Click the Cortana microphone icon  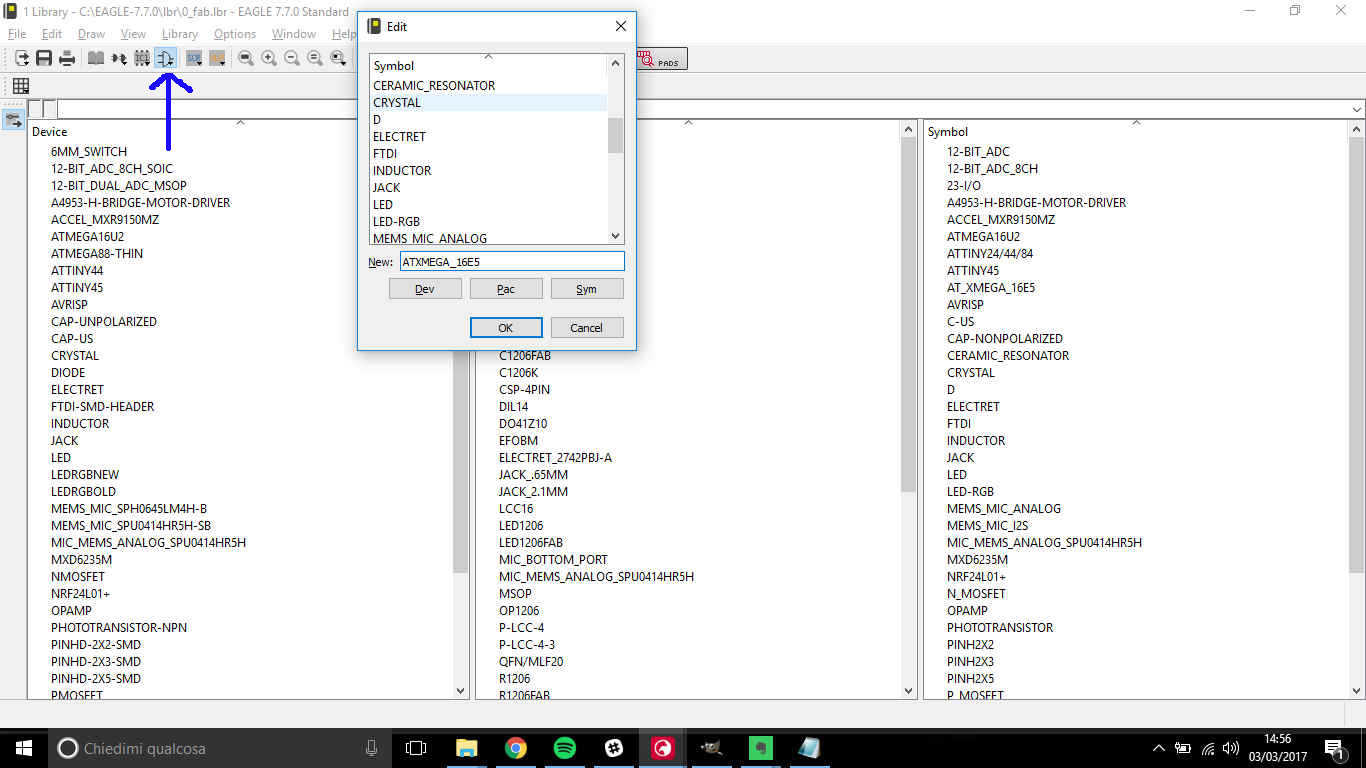[372, 748]
